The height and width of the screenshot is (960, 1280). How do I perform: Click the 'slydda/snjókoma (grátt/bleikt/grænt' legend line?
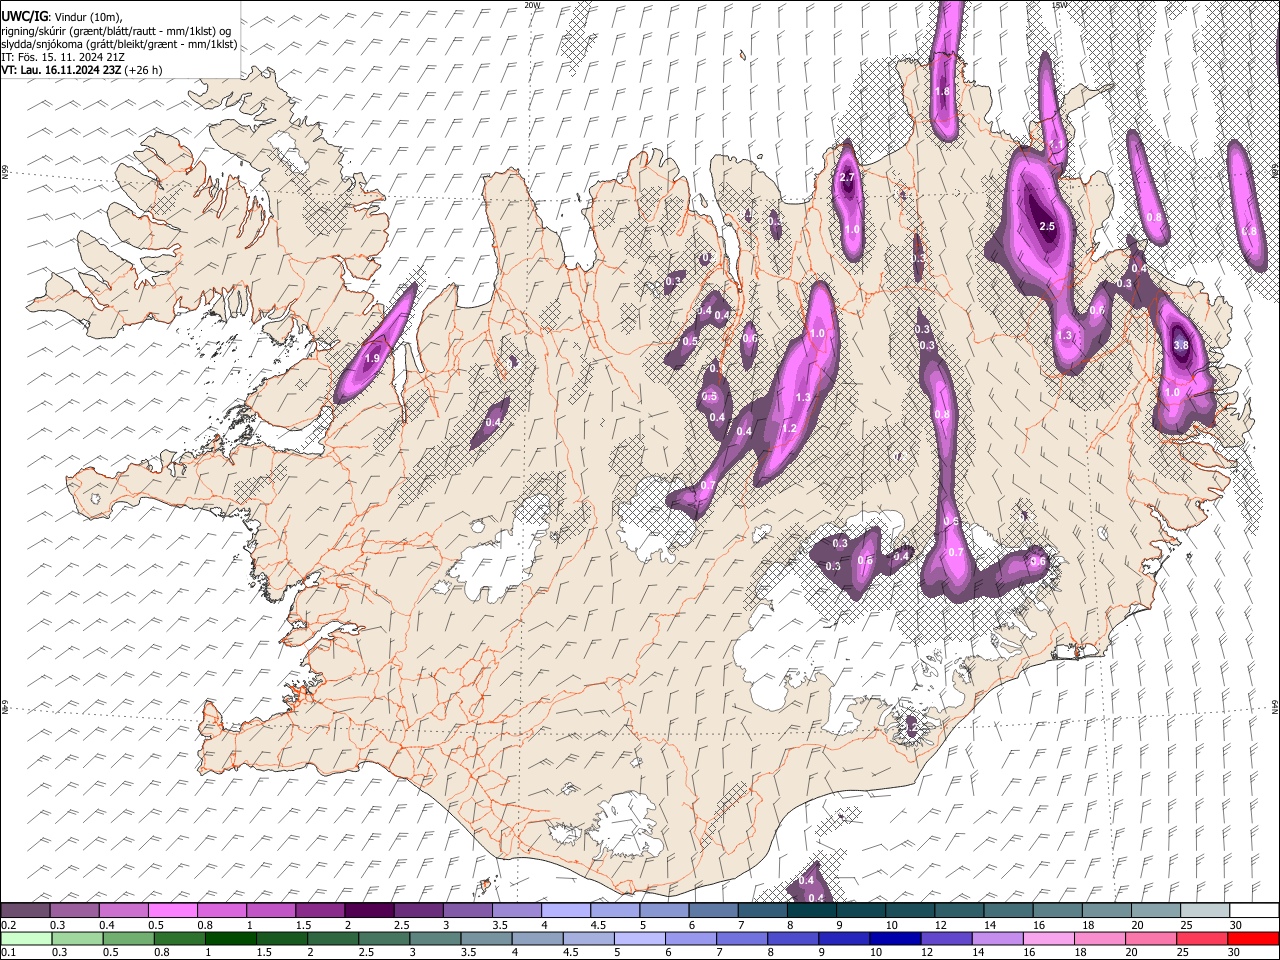[x=119, y=44]
